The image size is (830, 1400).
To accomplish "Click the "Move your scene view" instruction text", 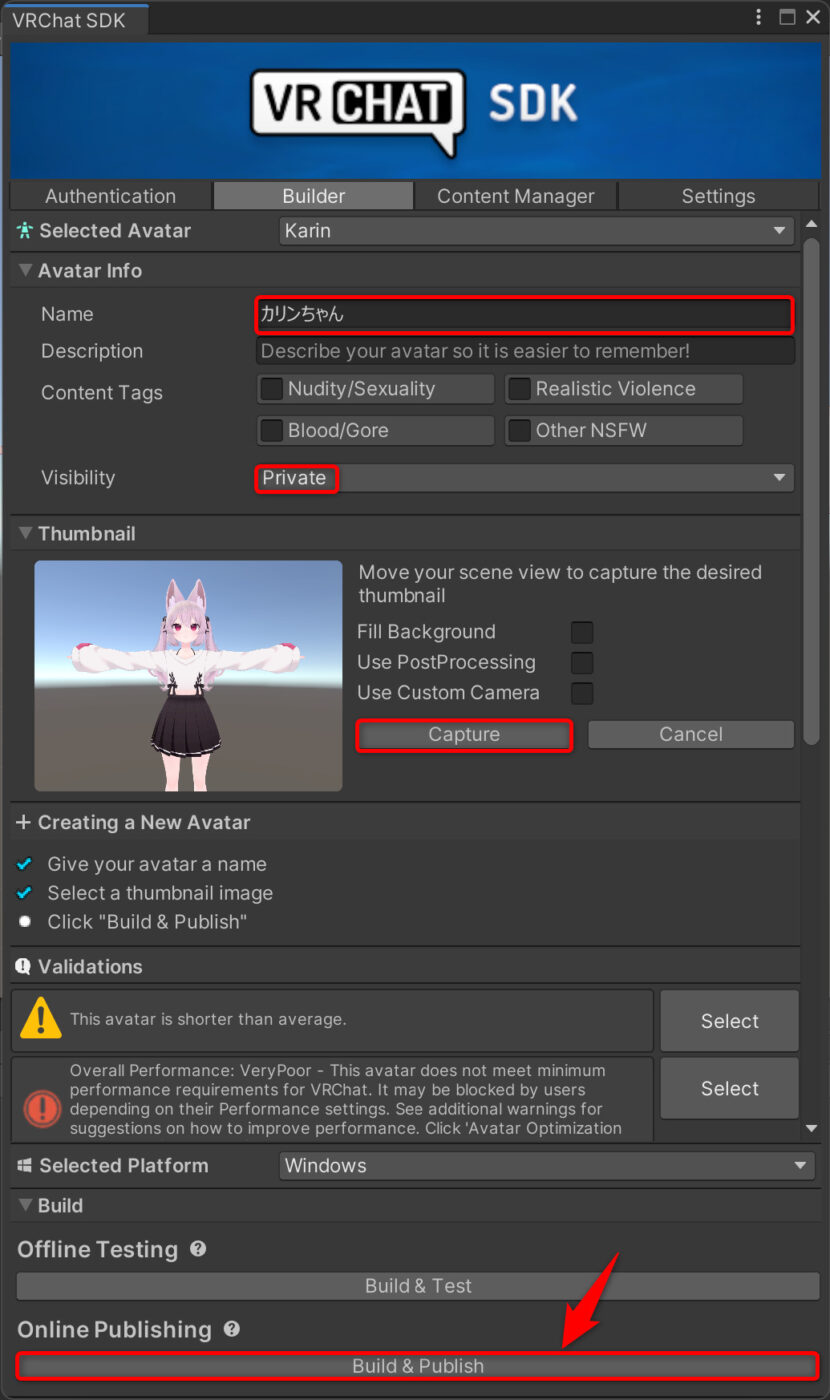I will [560, 584].
